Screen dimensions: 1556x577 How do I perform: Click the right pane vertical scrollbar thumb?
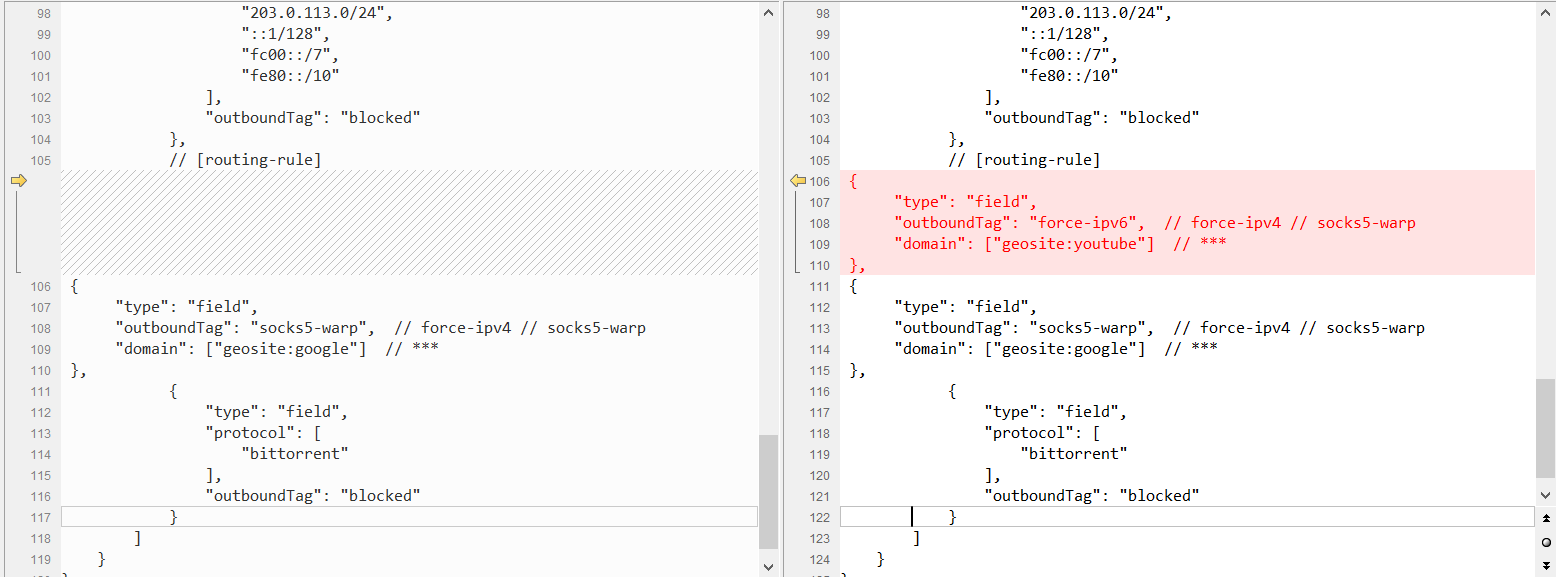pos(1546,427)
